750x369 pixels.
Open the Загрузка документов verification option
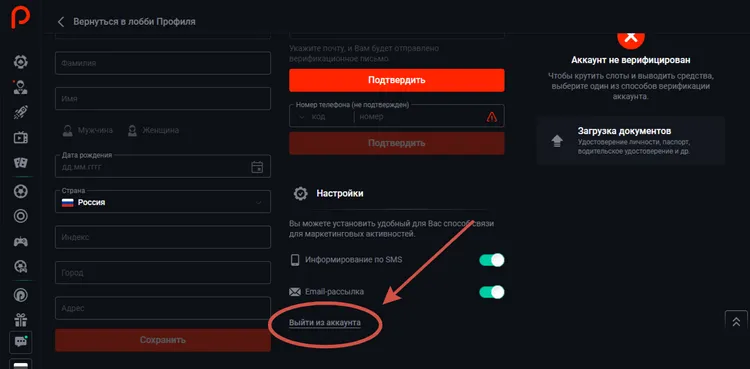(630, 141)
